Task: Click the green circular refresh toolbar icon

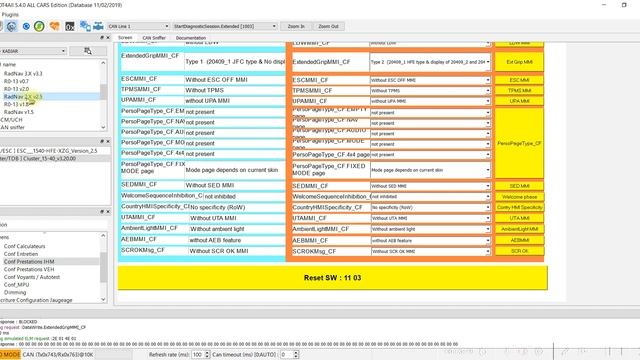Action: [39, 26]
